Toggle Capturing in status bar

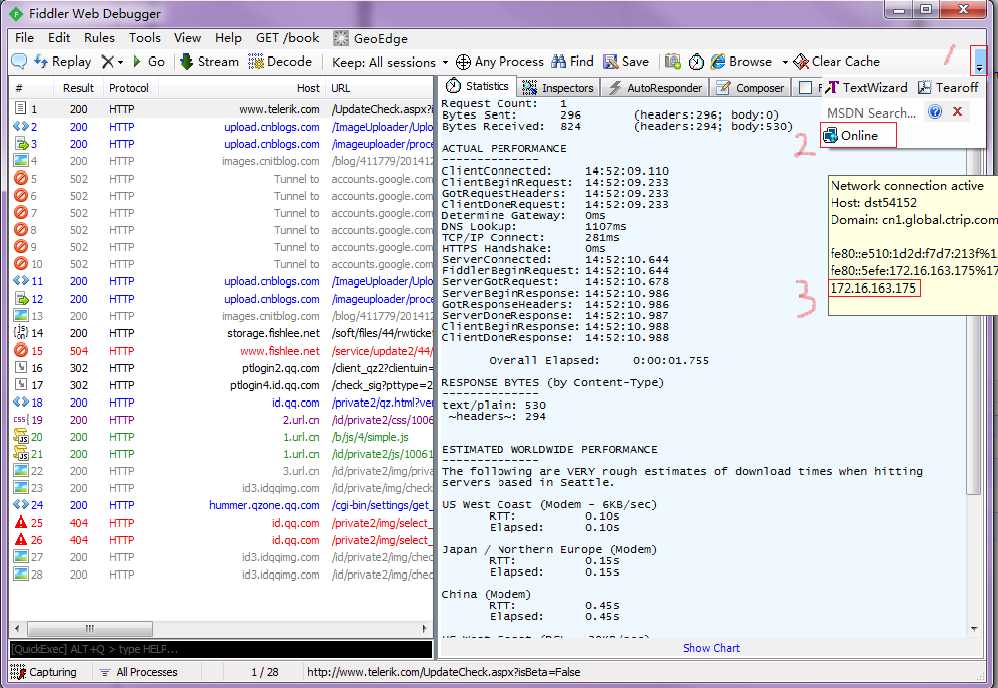43,671
